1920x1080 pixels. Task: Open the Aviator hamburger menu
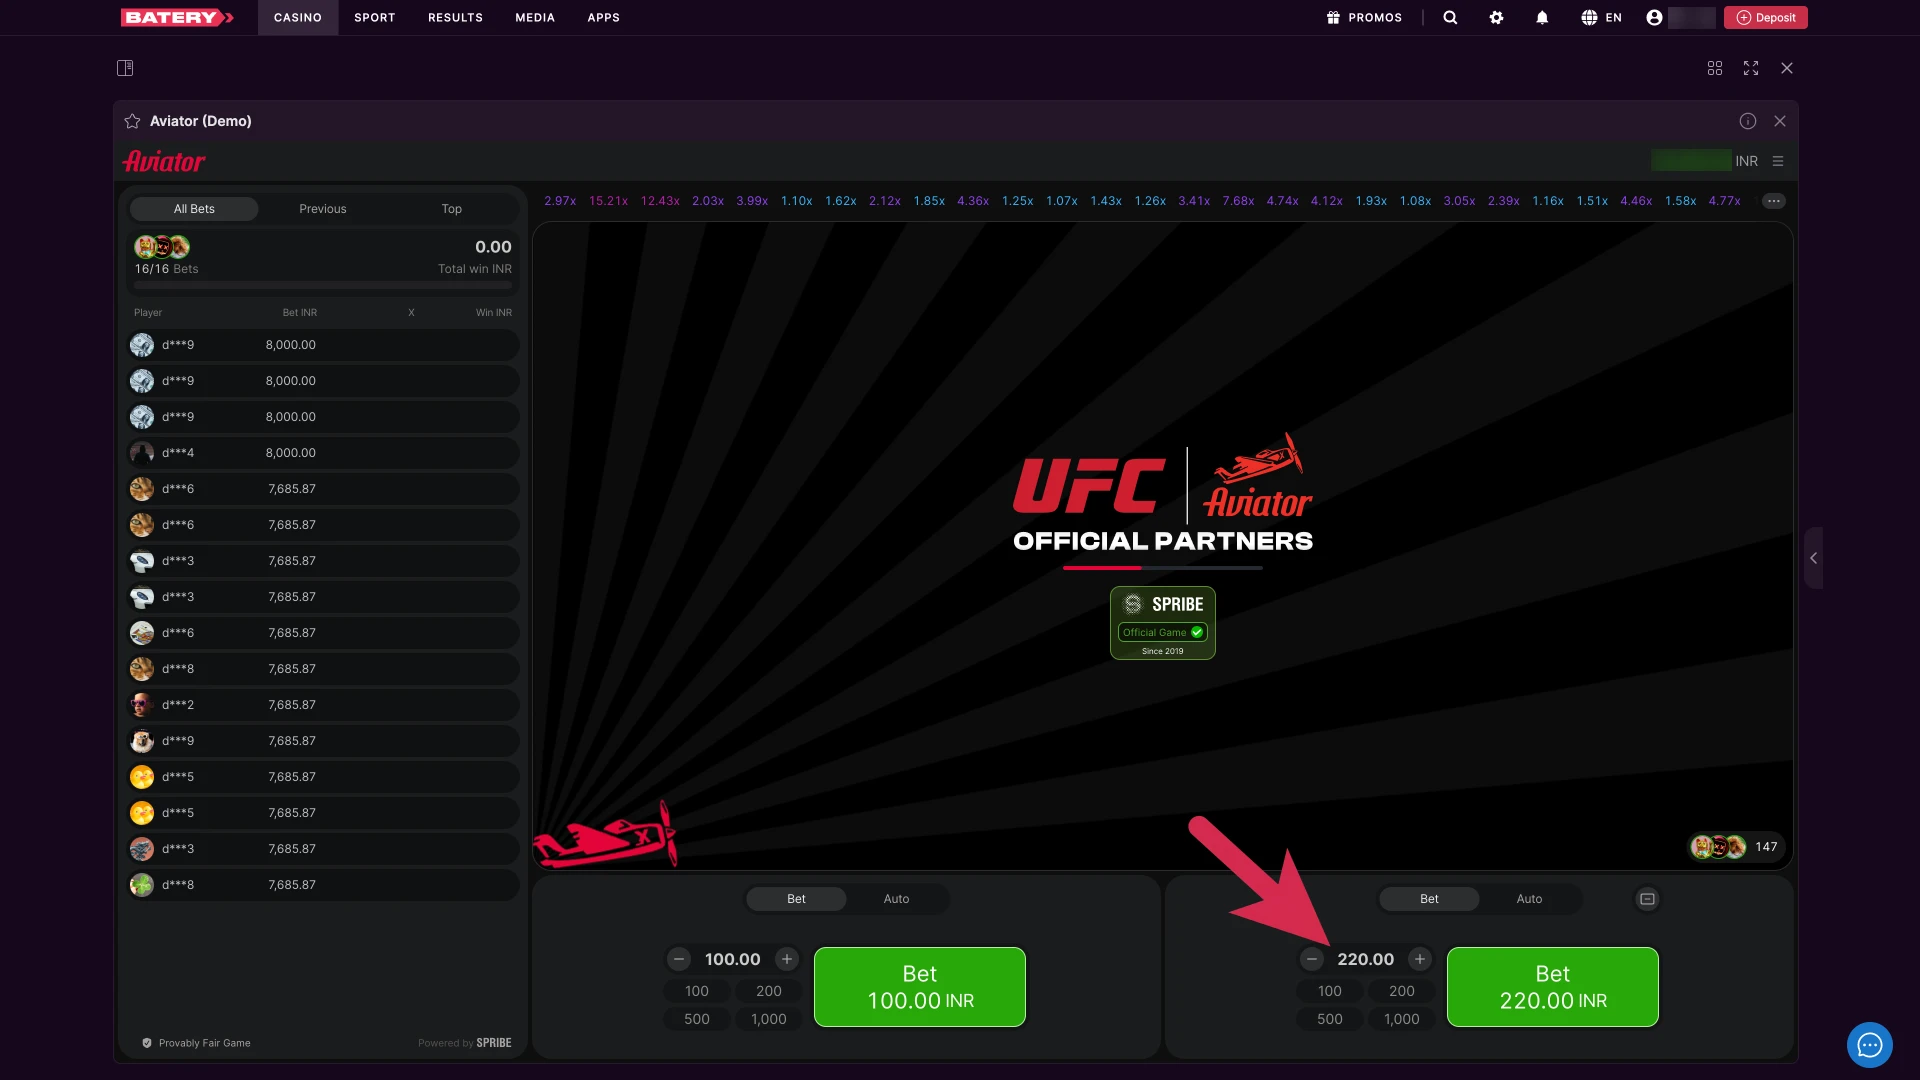click(x=1778, y=161)
